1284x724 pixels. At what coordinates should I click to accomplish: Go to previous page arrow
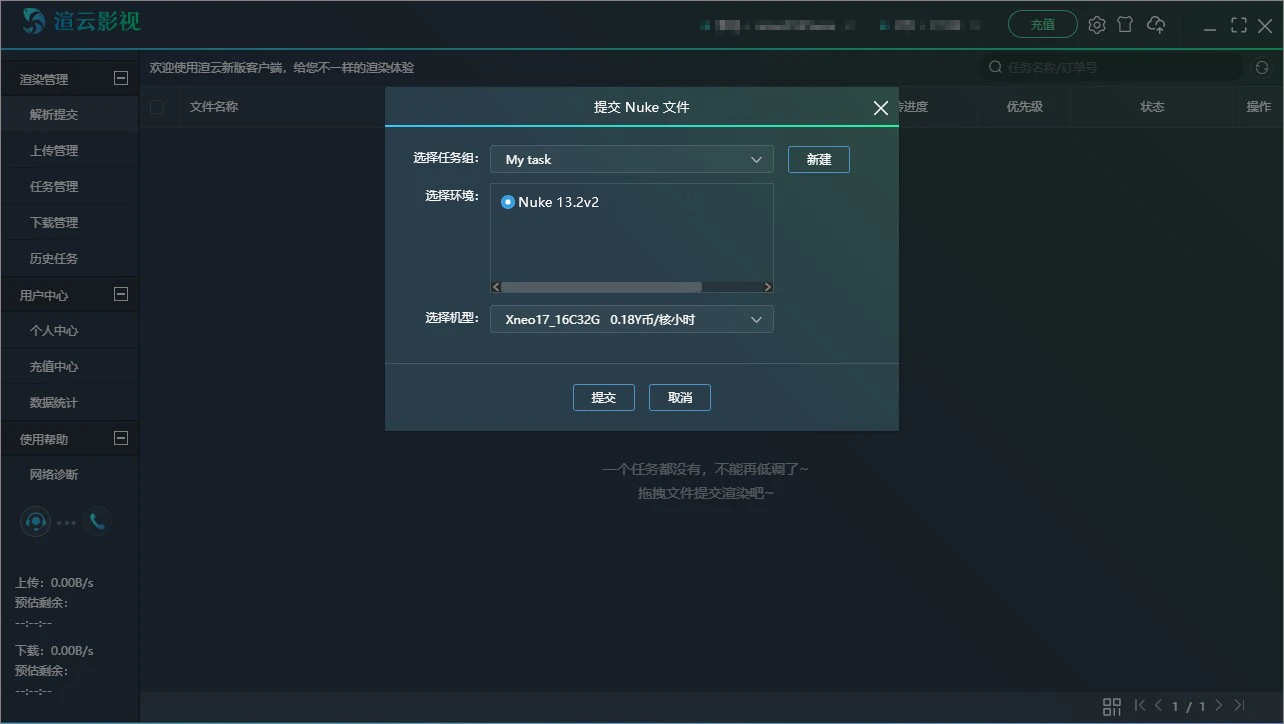tap(1158, 706)
